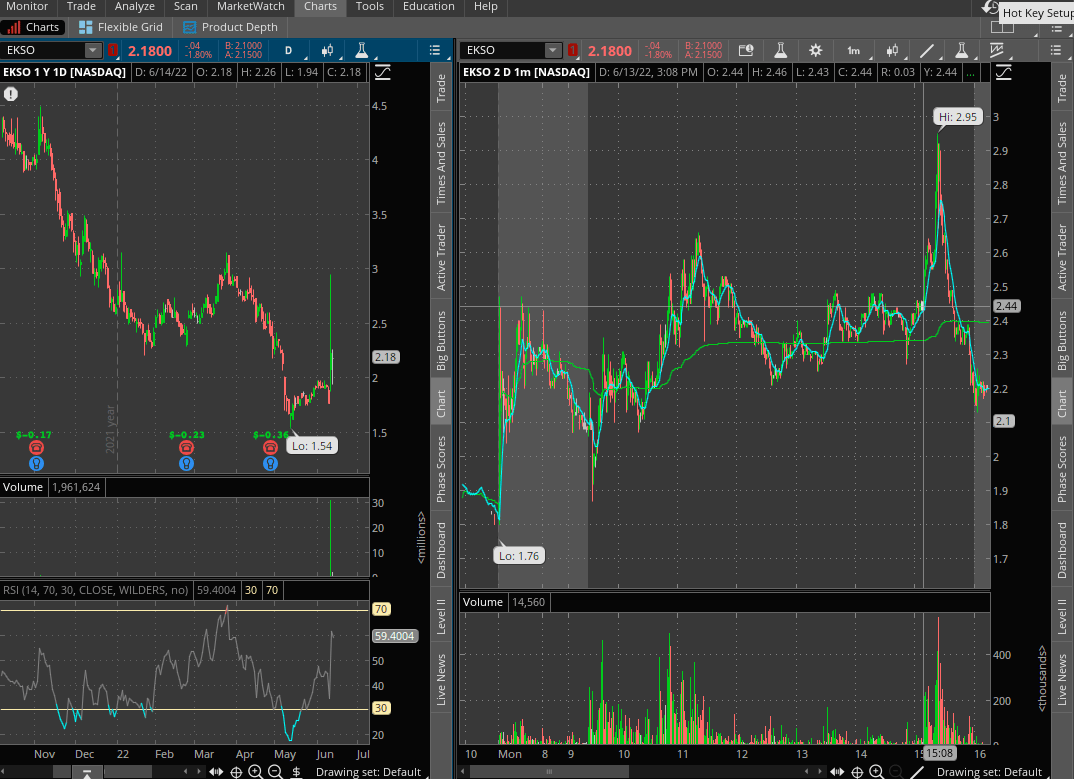Open the D aggregation dropdown on left chart
Viewport: 1074px width, 779px height.
point(289,50)
